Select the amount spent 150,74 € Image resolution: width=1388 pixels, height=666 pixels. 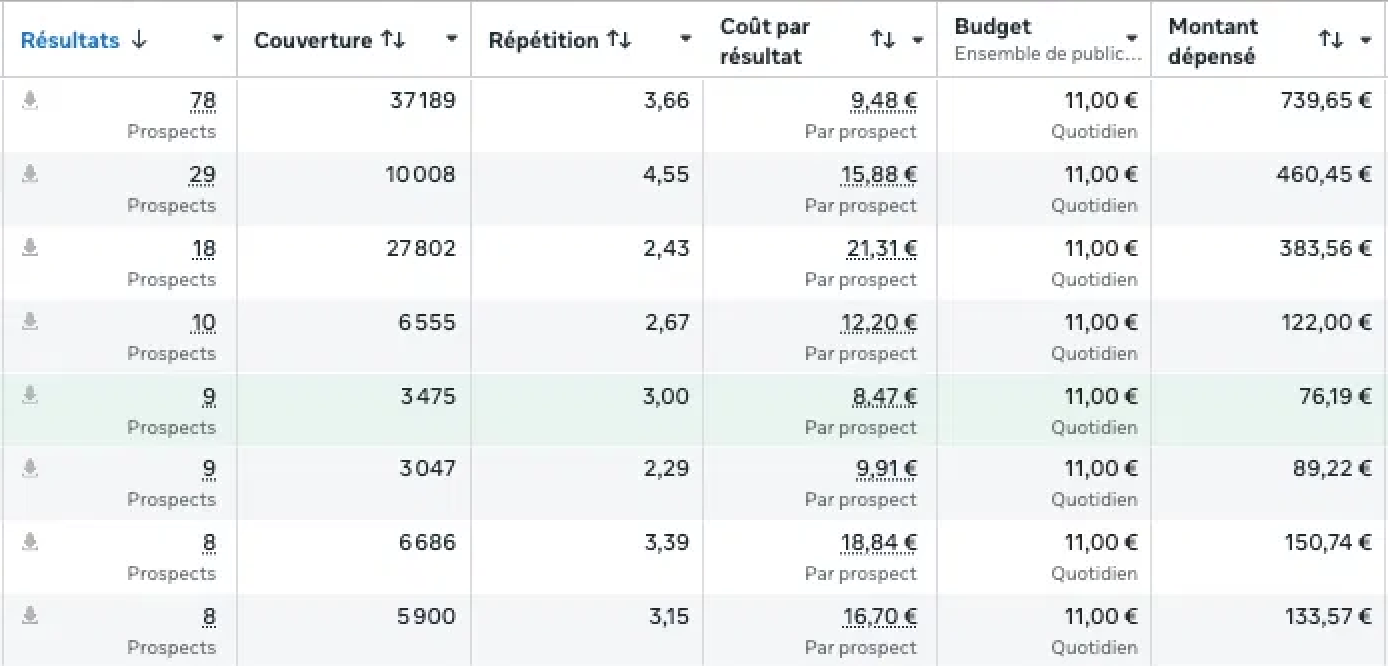(x=1328, y=542)
